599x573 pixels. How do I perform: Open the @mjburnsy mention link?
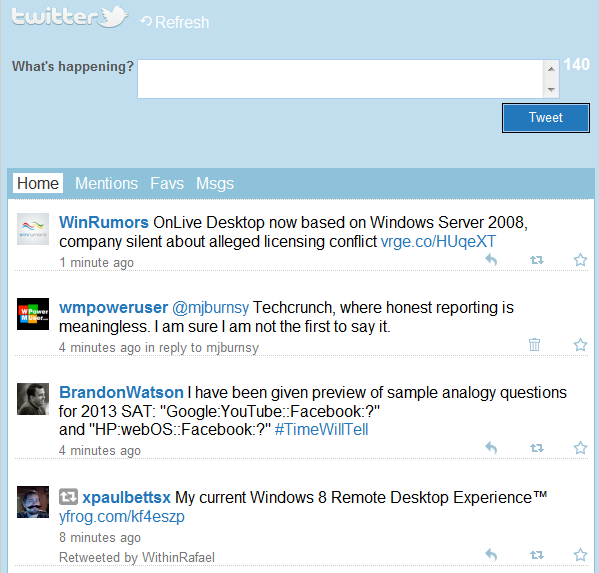tap(210, 308)
